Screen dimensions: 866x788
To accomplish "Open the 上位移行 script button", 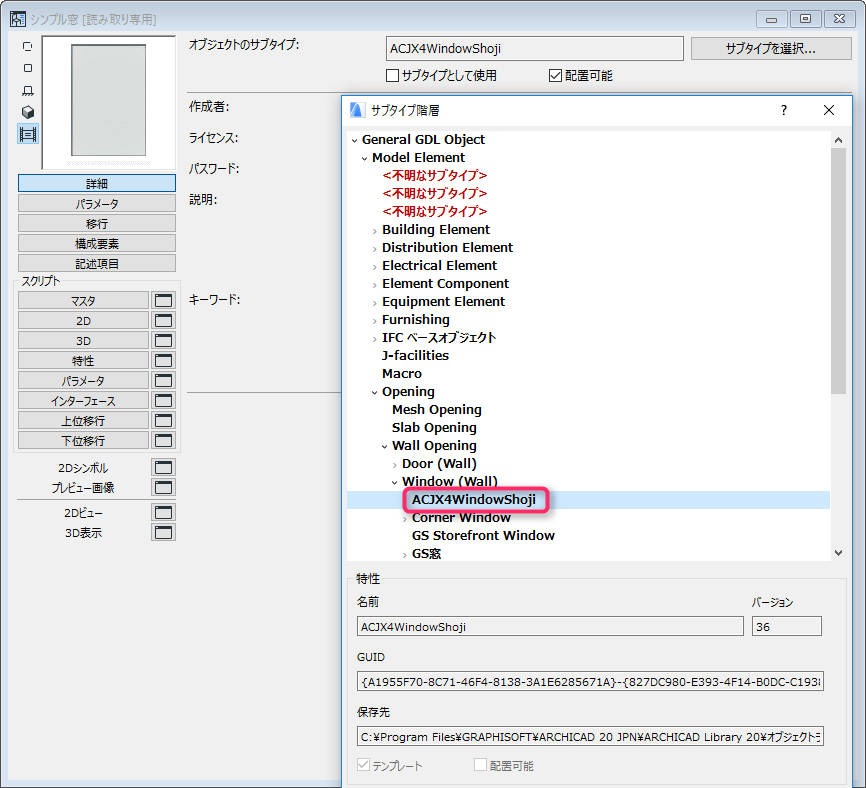I will point(83,420).
